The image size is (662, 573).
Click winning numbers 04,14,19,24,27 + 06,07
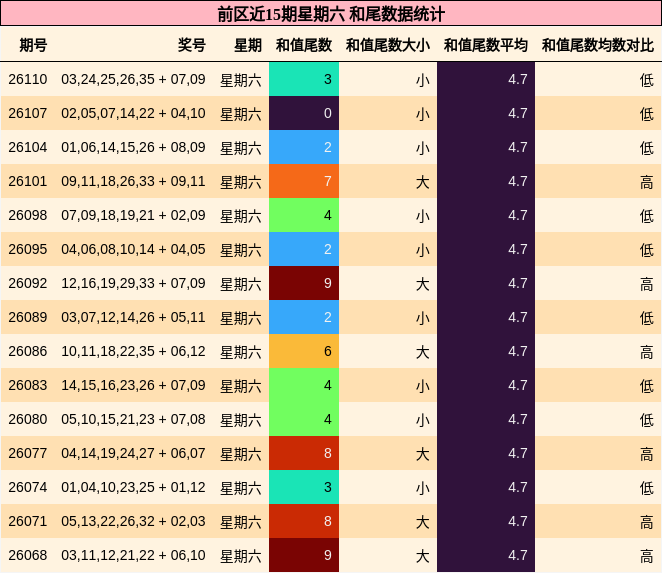pos(133,453)
